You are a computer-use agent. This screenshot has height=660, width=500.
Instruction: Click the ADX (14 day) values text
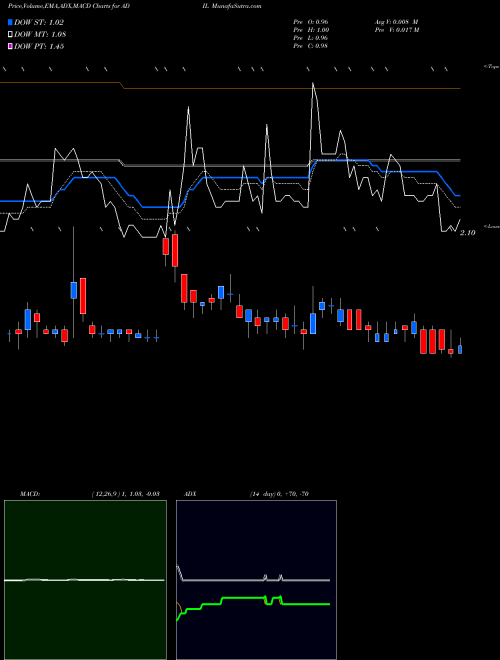[279, 494]
